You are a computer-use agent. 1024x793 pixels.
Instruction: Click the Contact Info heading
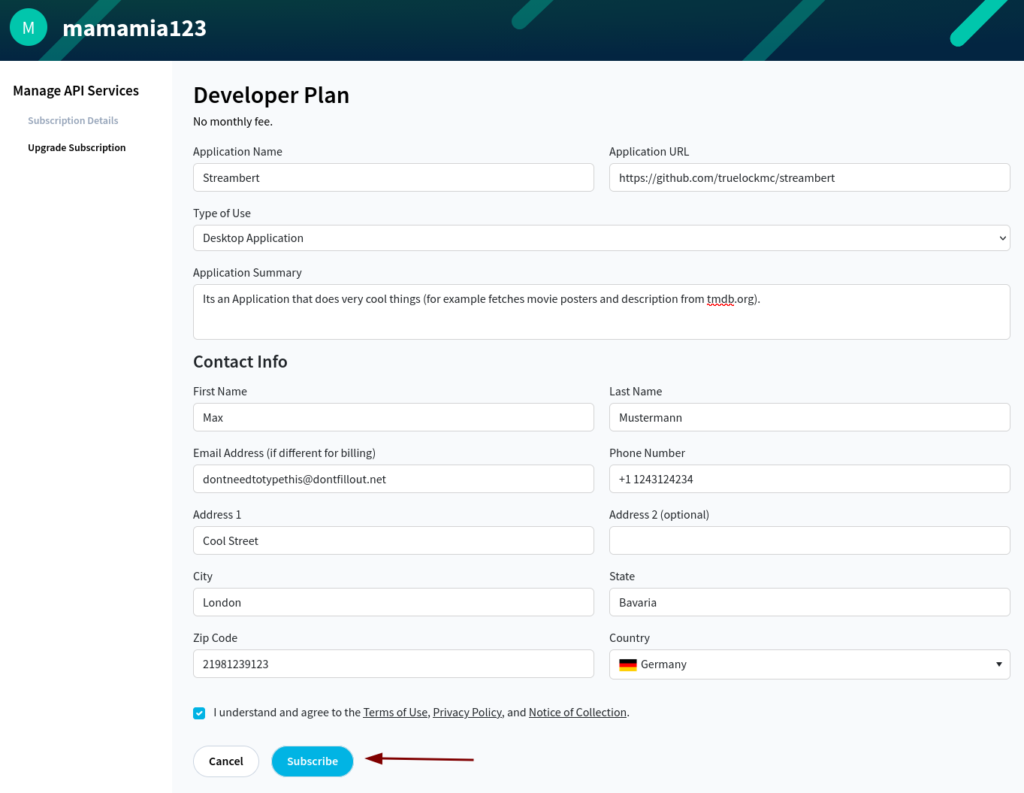point(240,361)
